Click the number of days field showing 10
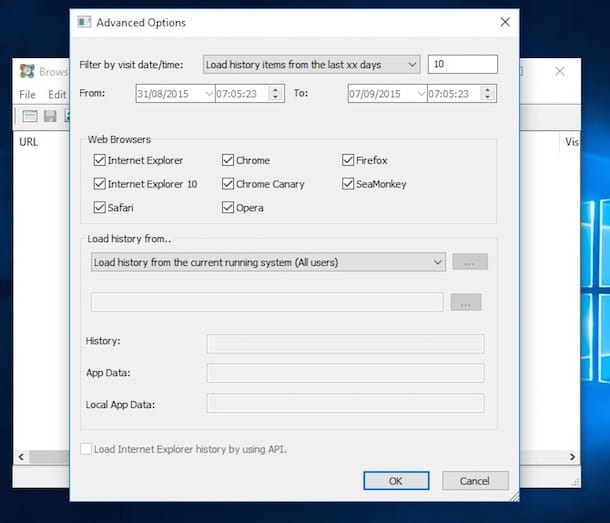The height and width of the screenshot is (523, 610). tap(463, 64)
